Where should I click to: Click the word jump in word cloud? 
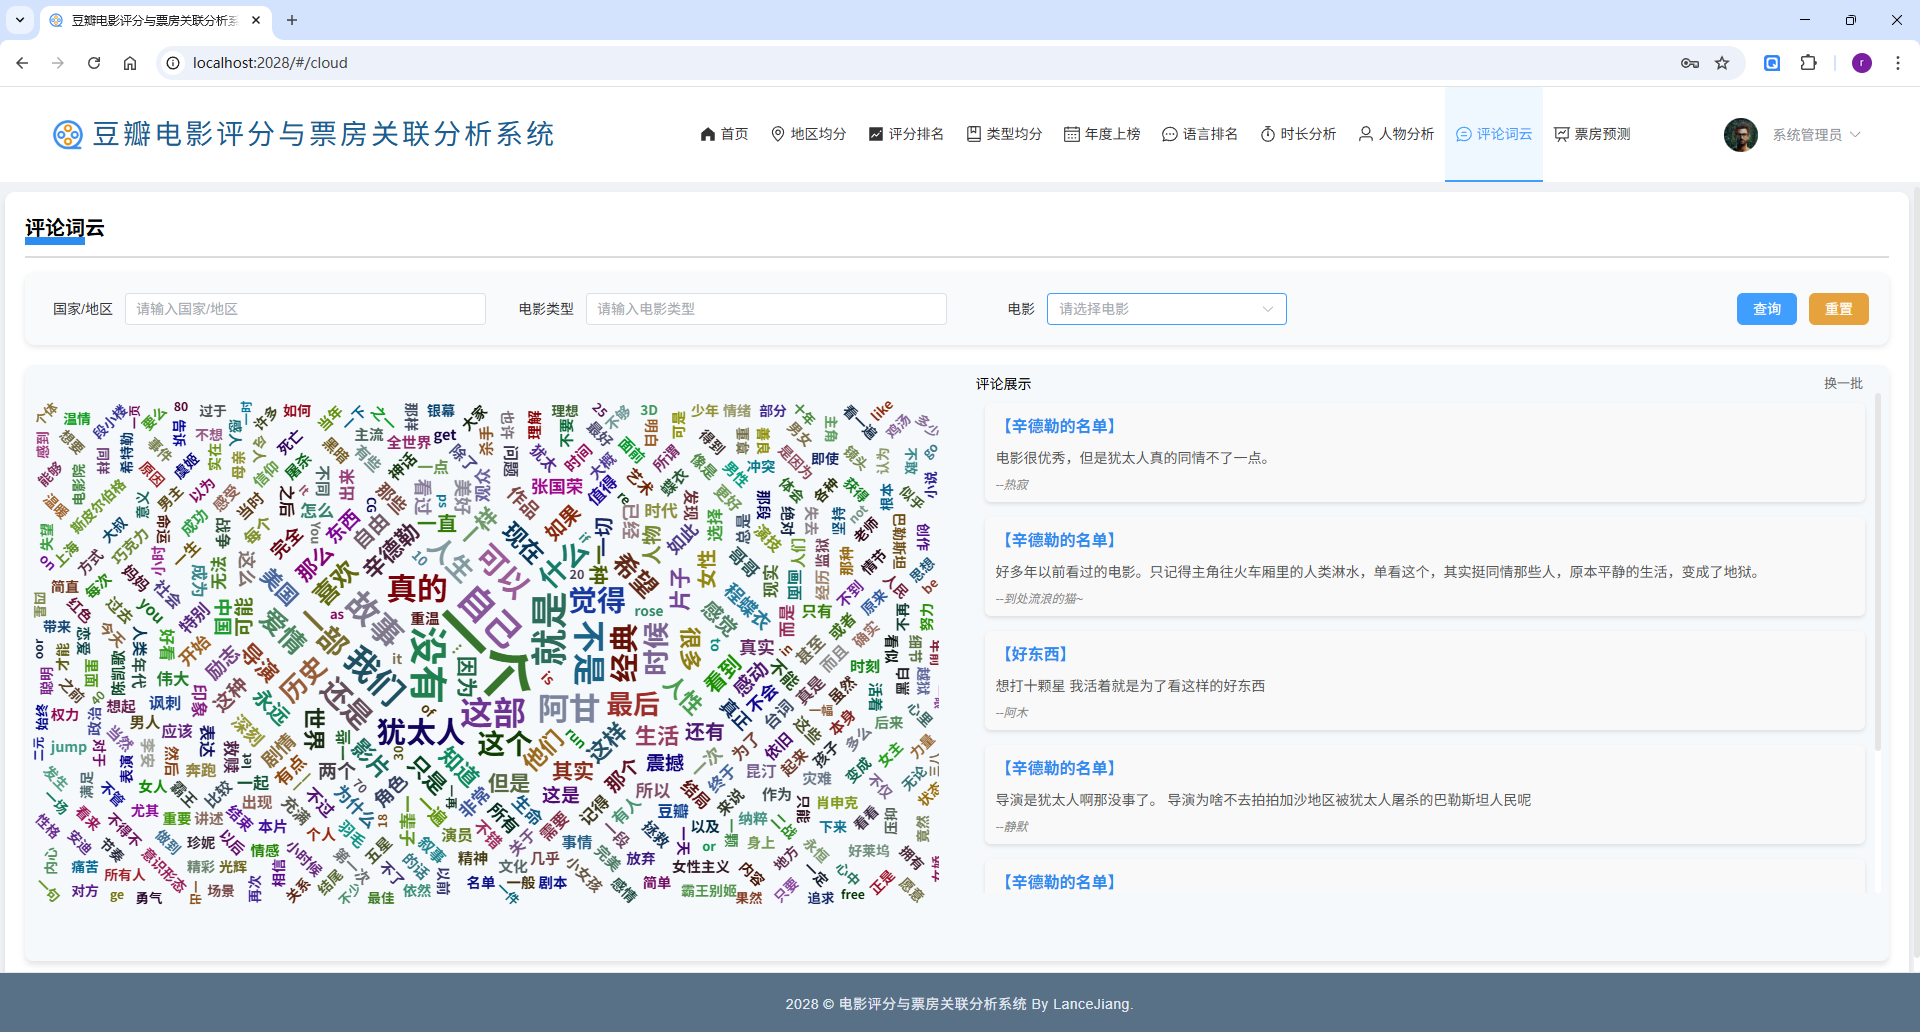(x=68, y=747)
